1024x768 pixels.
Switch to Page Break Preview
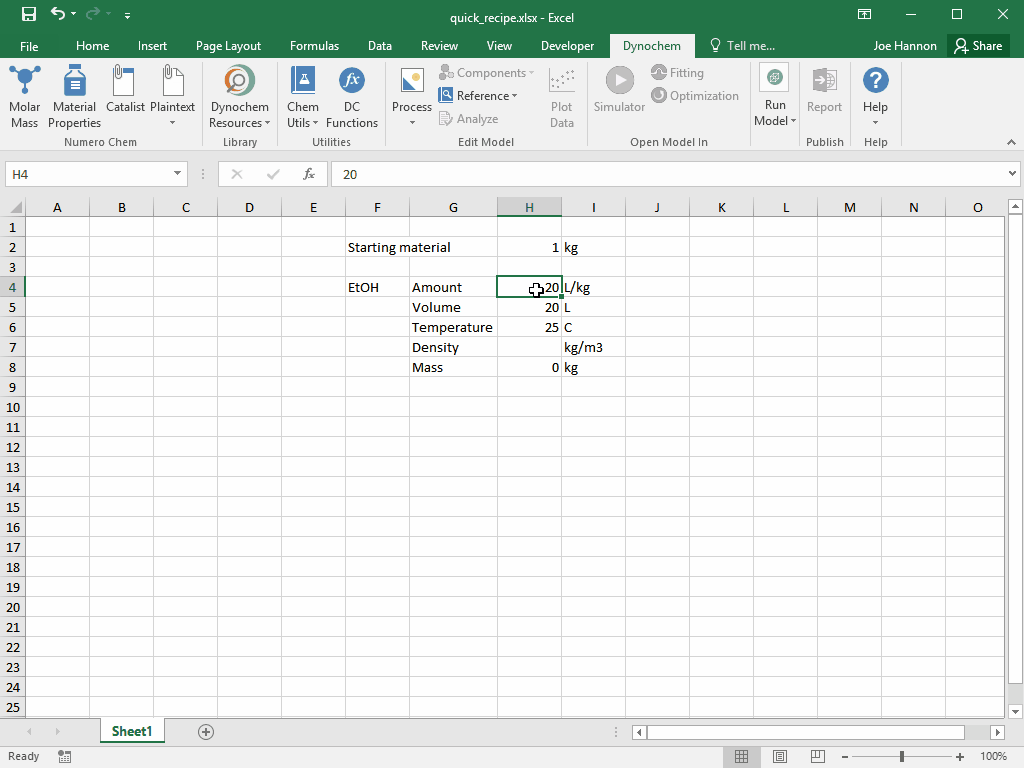tap(818, 757)
